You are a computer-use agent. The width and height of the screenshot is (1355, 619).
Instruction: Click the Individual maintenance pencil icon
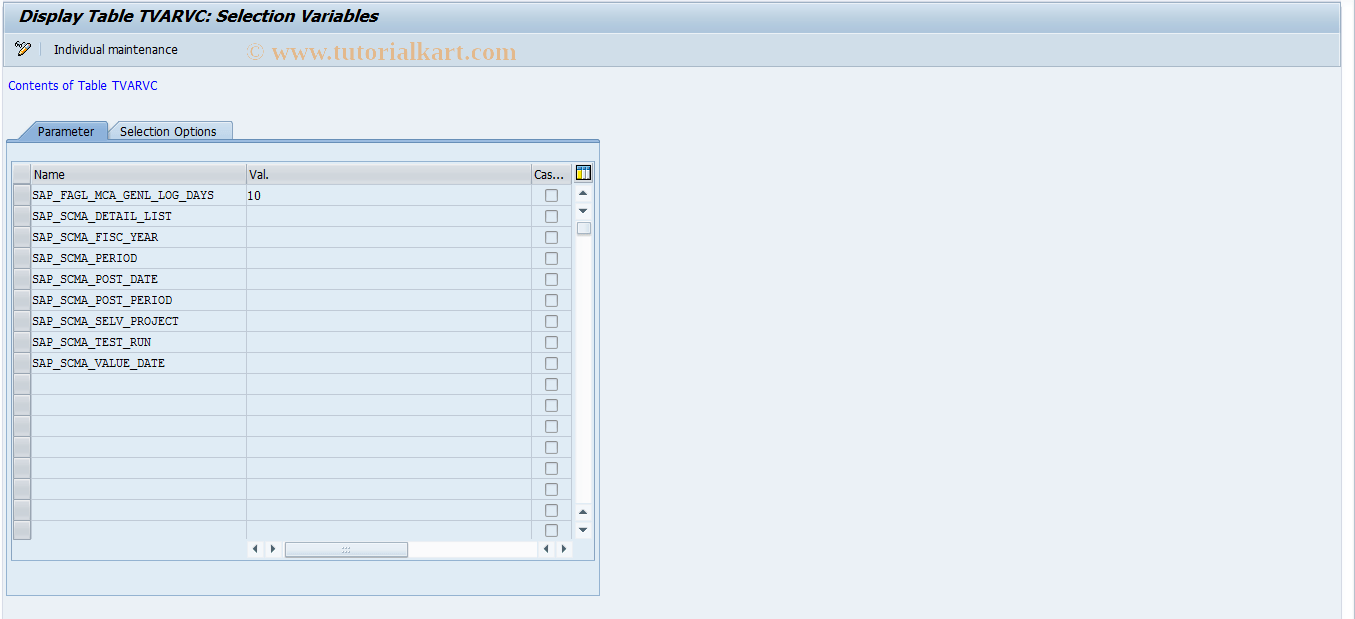pyautogui.click(x=21, y=48)
